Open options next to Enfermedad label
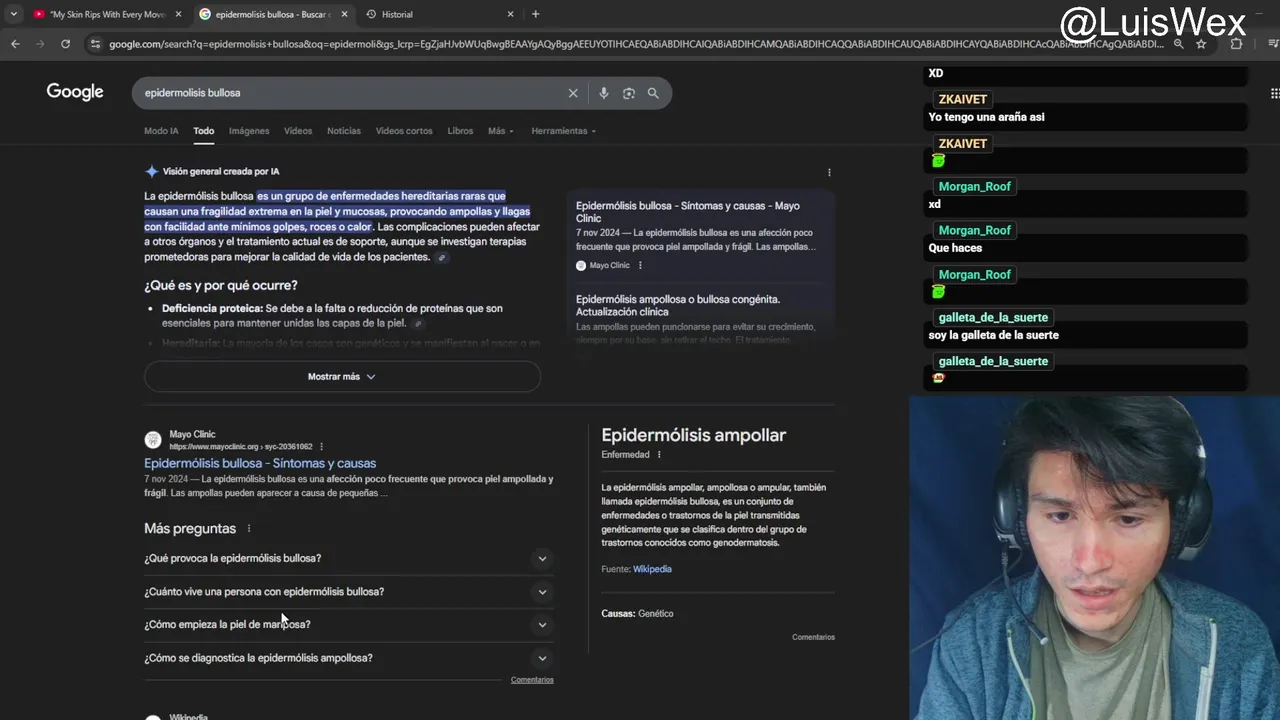This screenshot has width=1280, height=720. pyautogui.click(x=659, y=455)
